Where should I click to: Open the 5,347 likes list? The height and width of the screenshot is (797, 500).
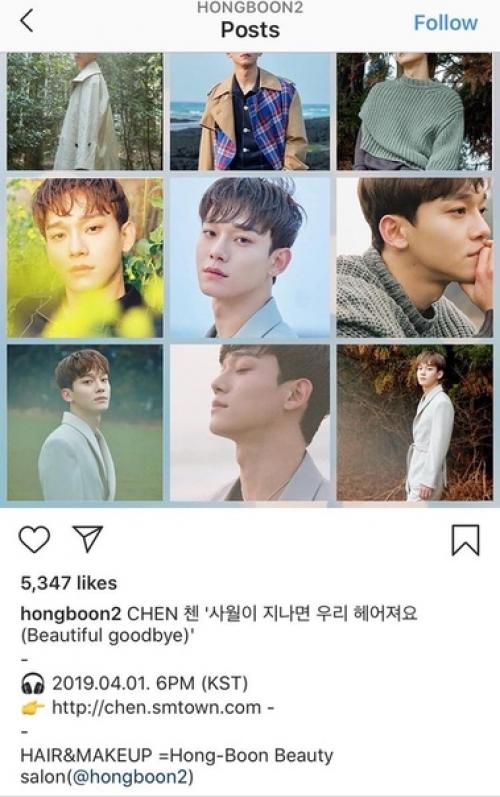[x=69, y=583]
